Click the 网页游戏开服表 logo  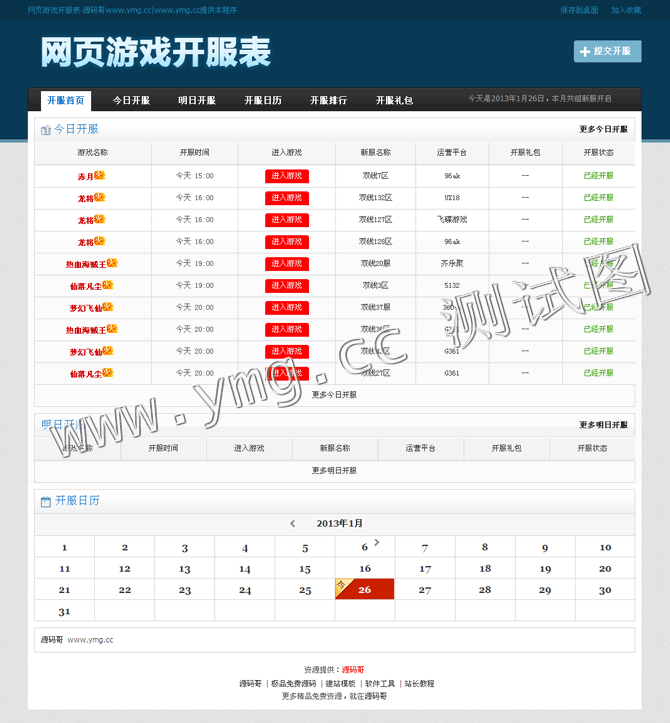156,52
